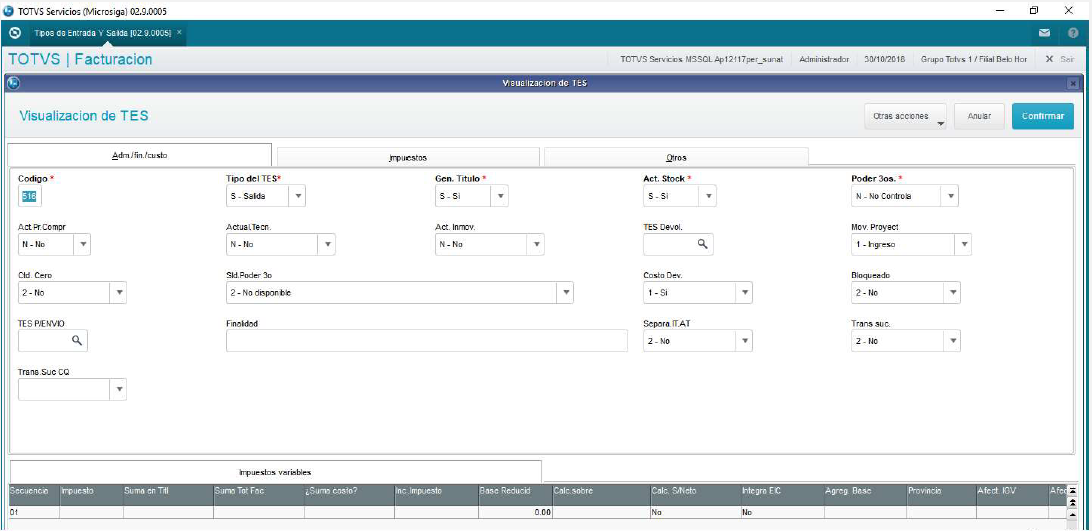Switch to the Adm./fin./custo tab

[139, 155]
